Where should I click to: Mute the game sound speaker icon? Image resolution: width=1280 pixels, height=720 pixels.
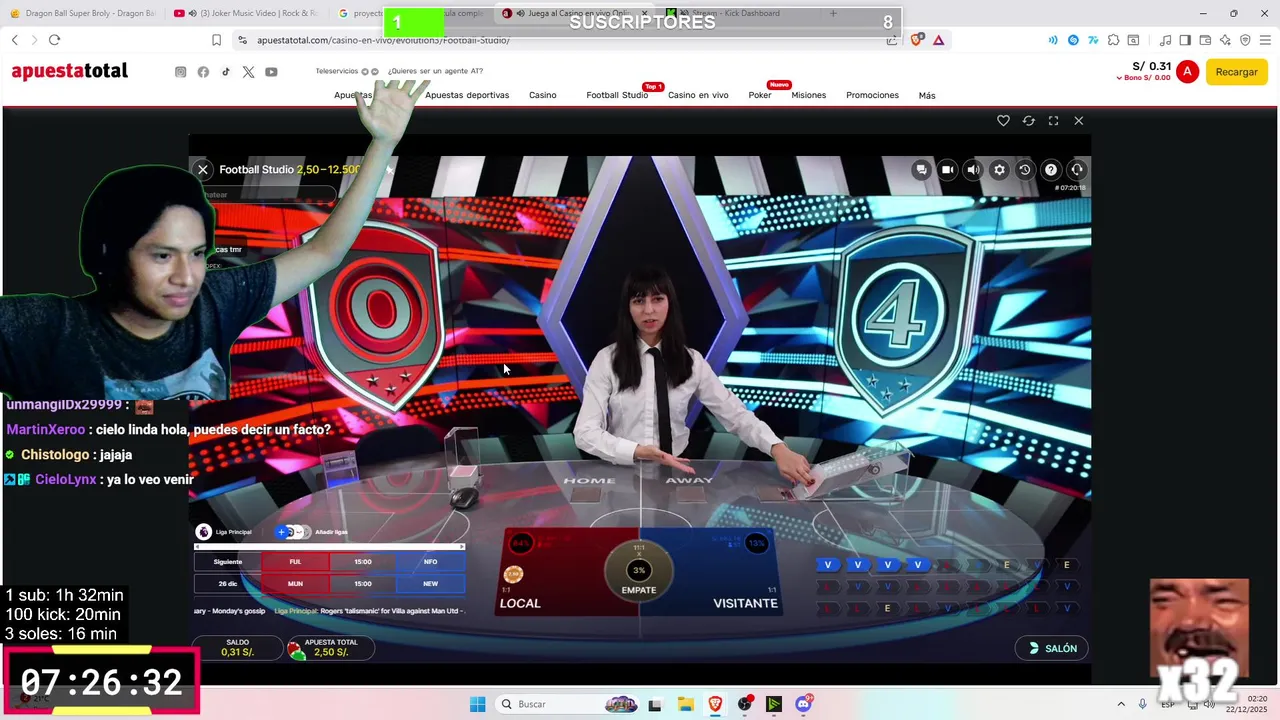click(x=973, y=170)
